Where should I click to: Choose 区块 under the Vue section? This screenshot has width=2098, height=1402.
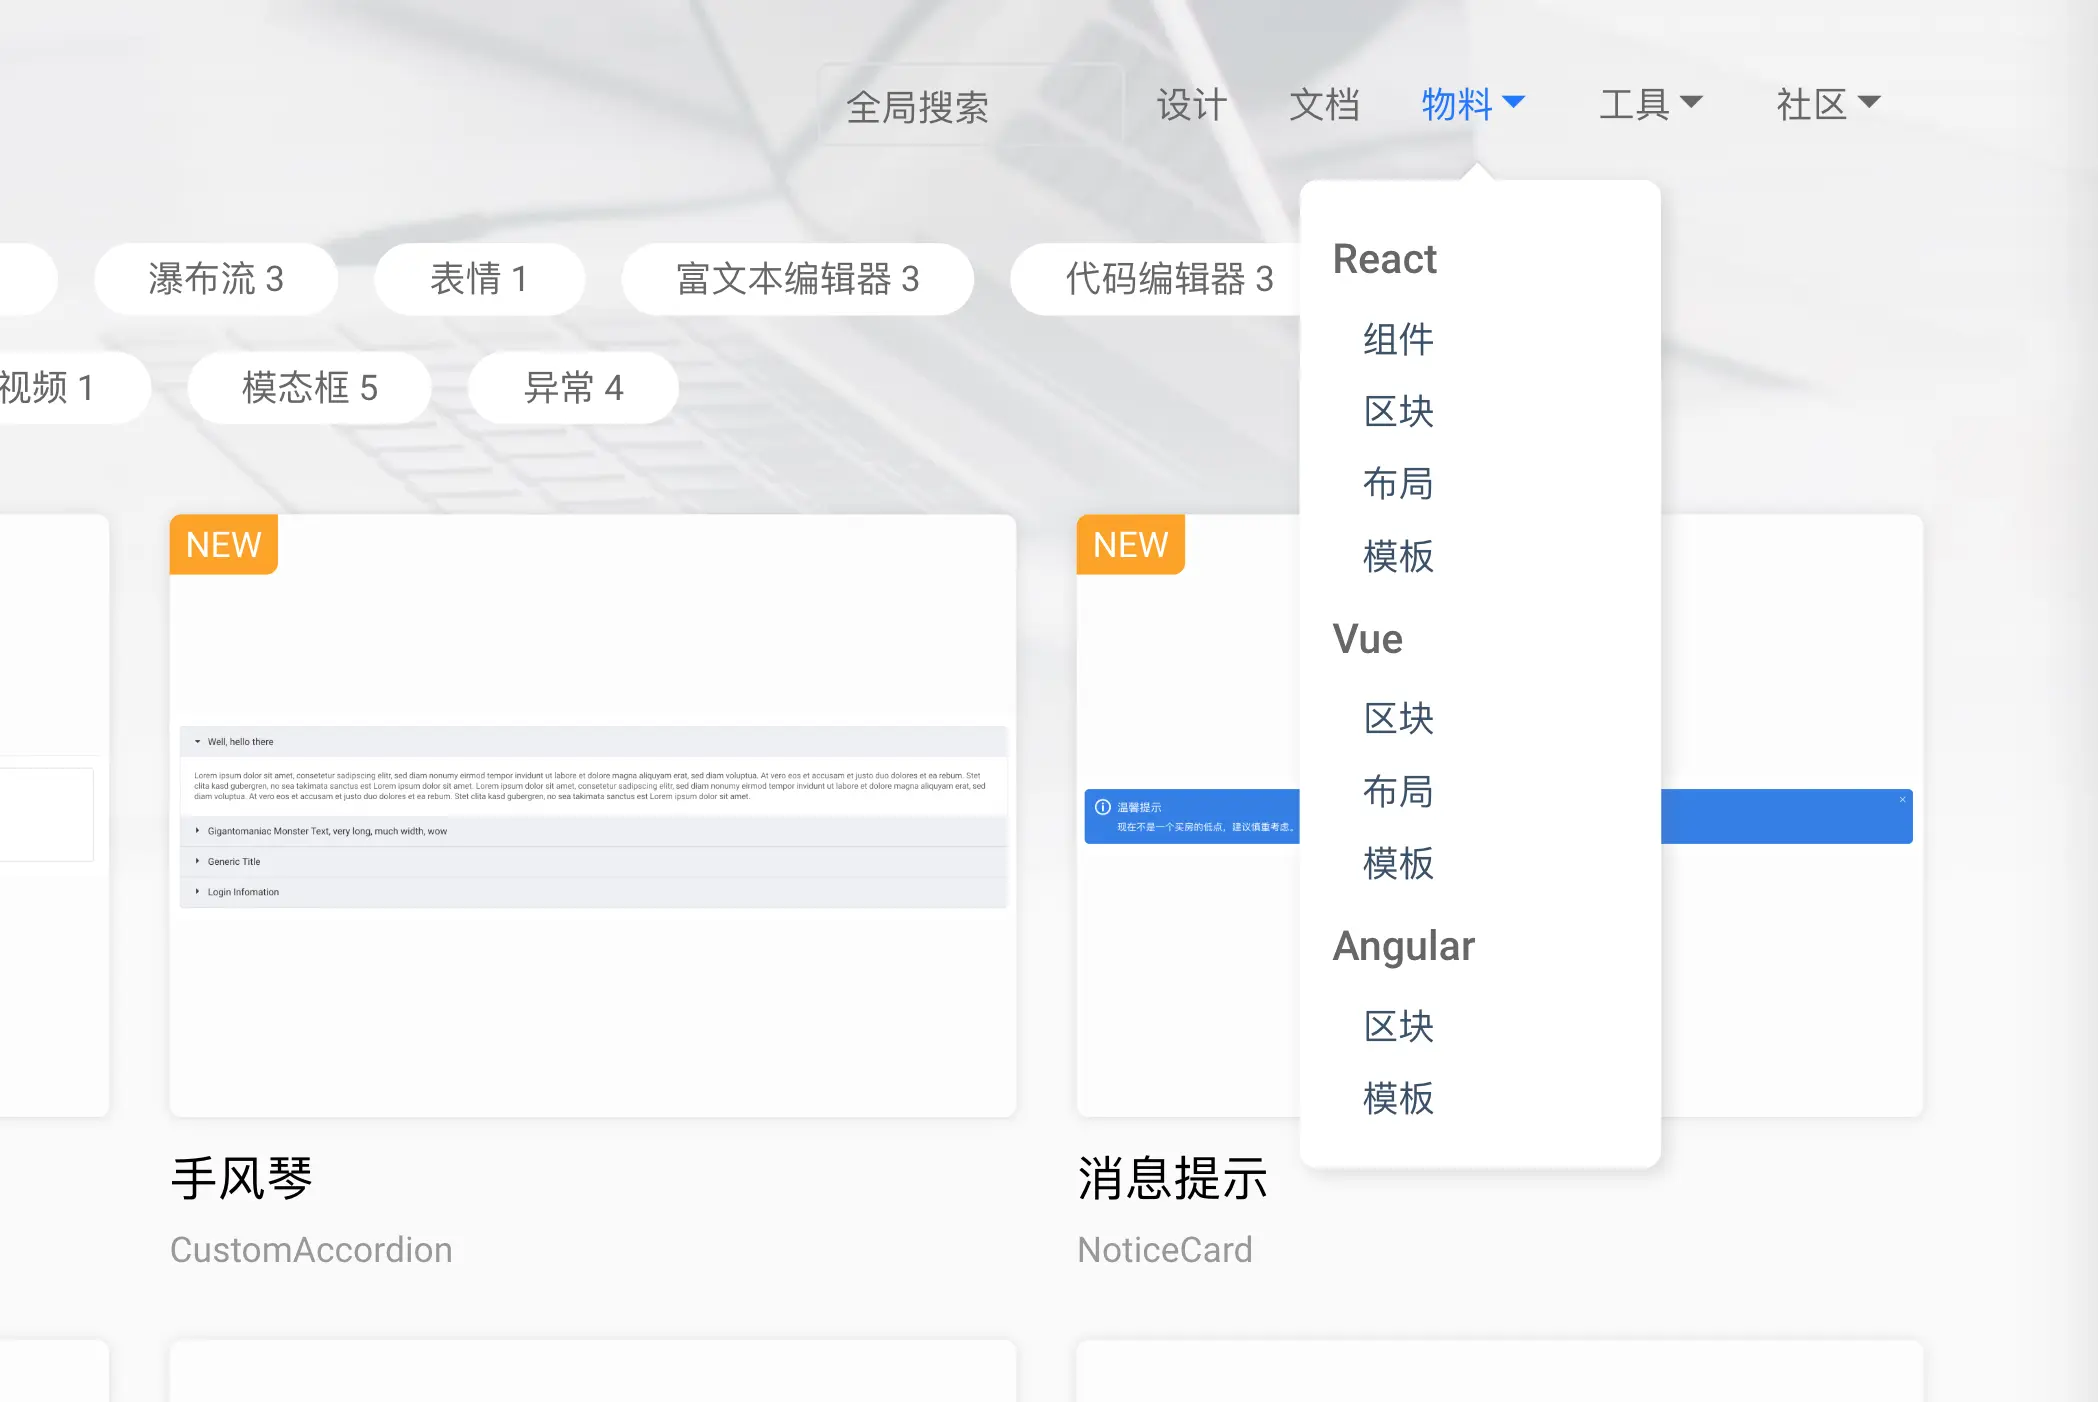coord(1398,719)
